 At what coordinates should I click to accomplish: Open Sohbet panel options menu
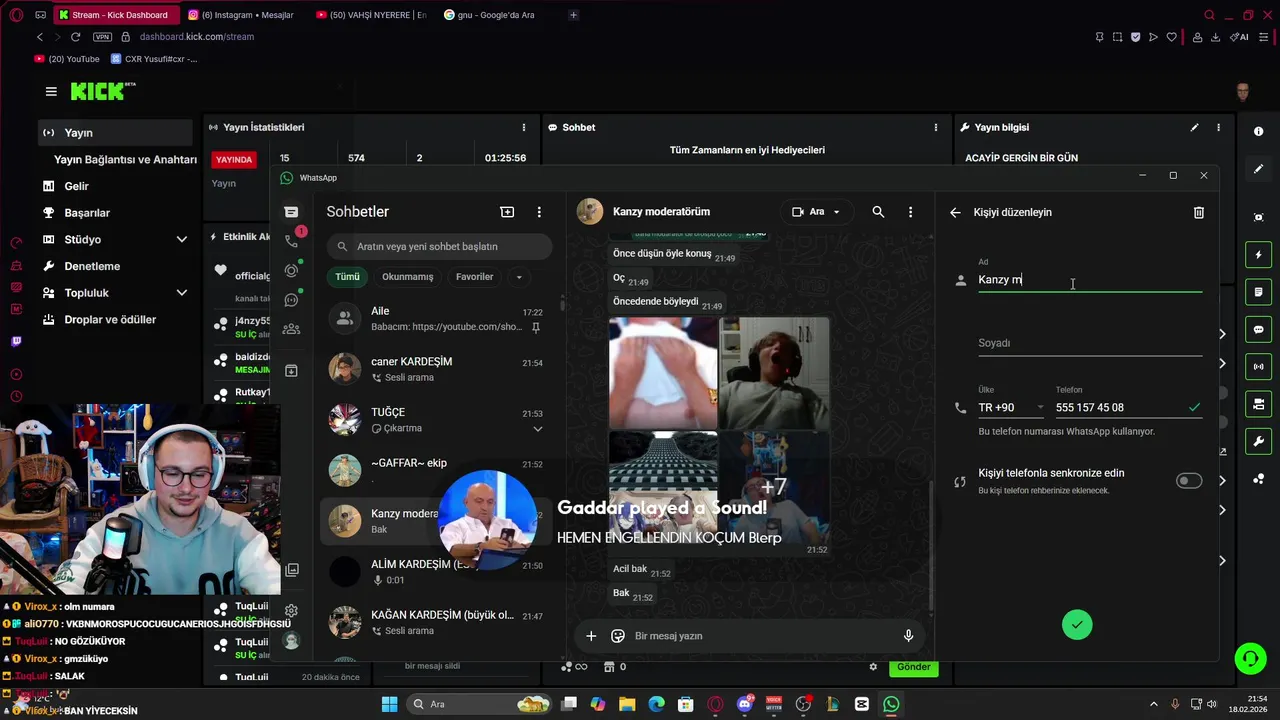click(x=936, y=127)
